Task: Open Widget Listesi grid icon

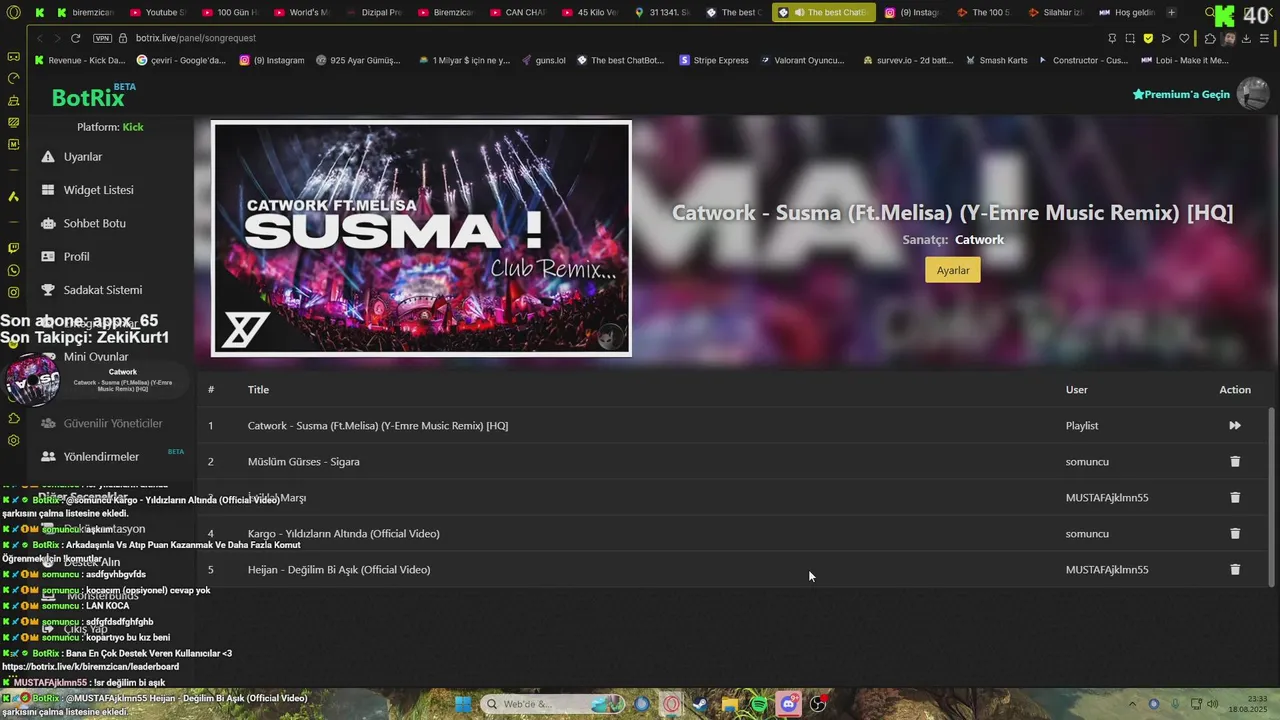Action: (x=47, y=190)
